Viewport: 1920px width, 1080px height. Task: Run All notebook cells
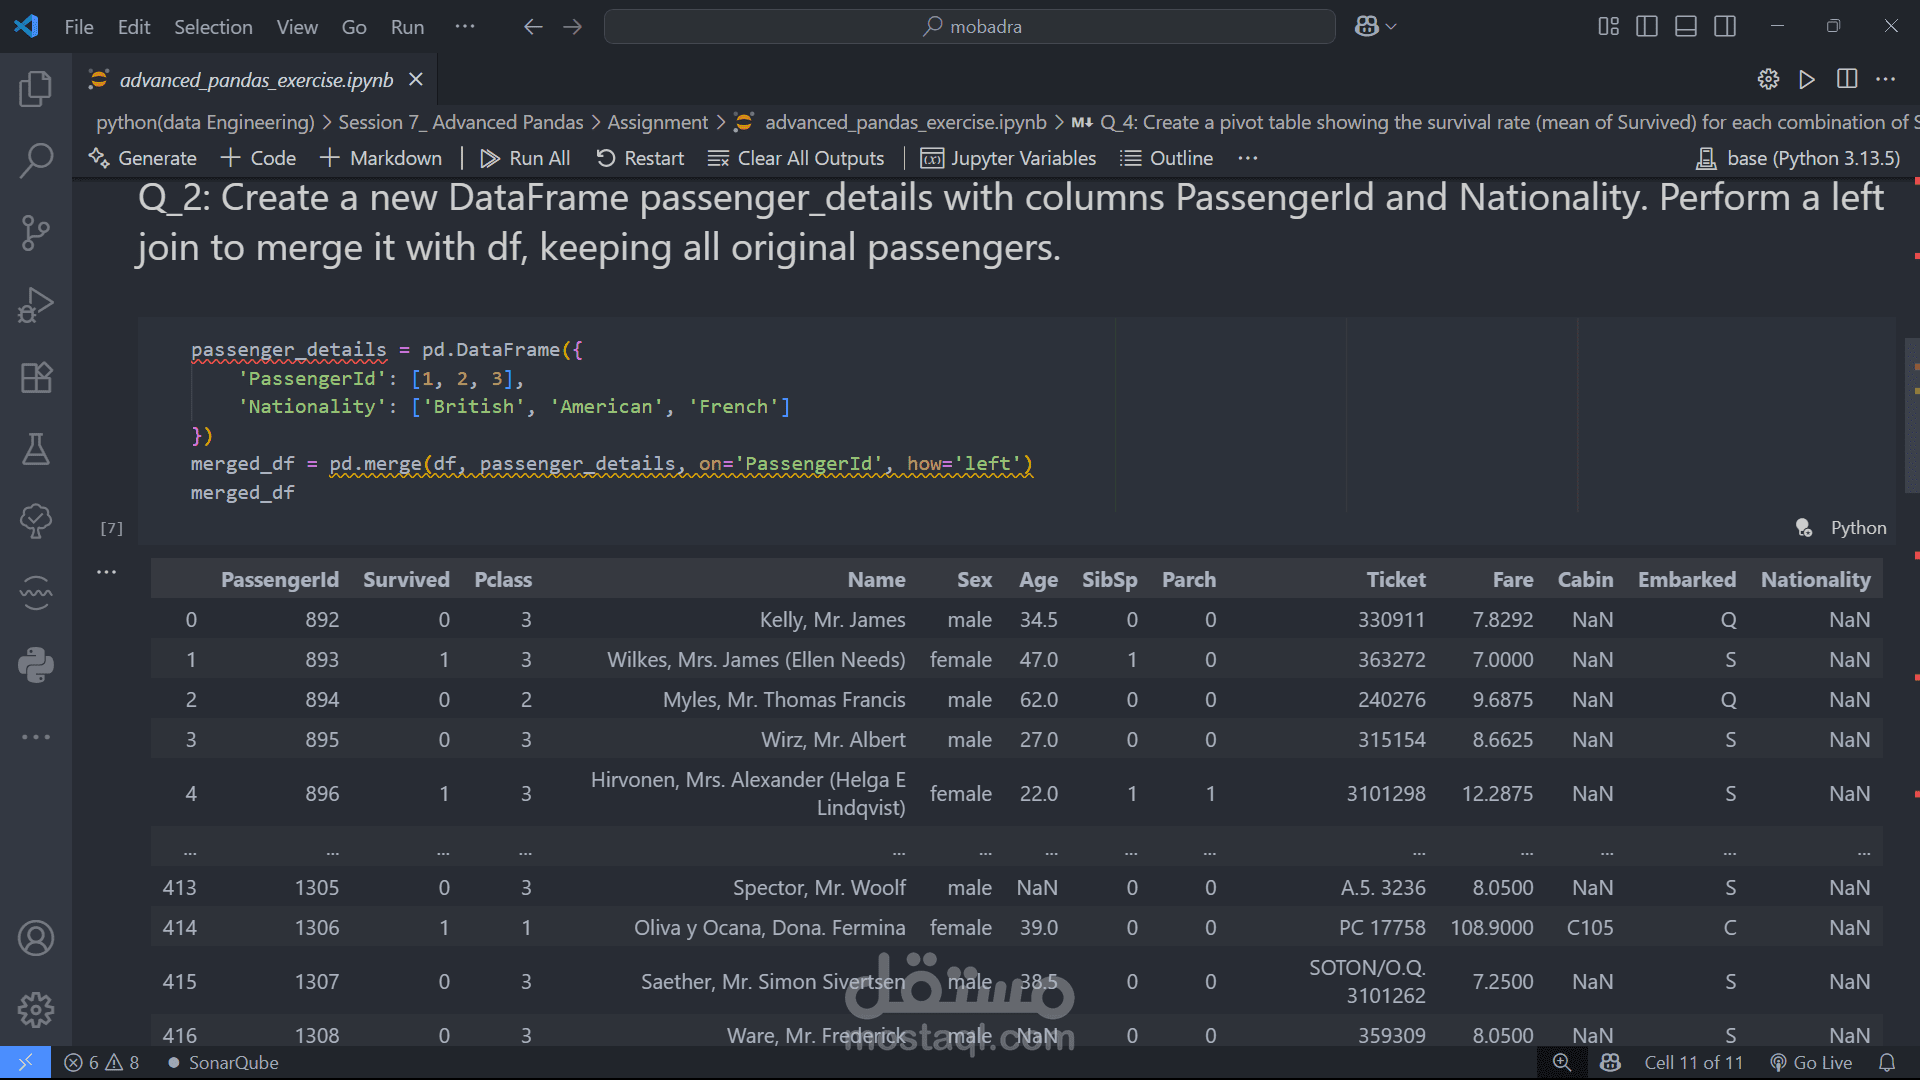click(525, 158)
